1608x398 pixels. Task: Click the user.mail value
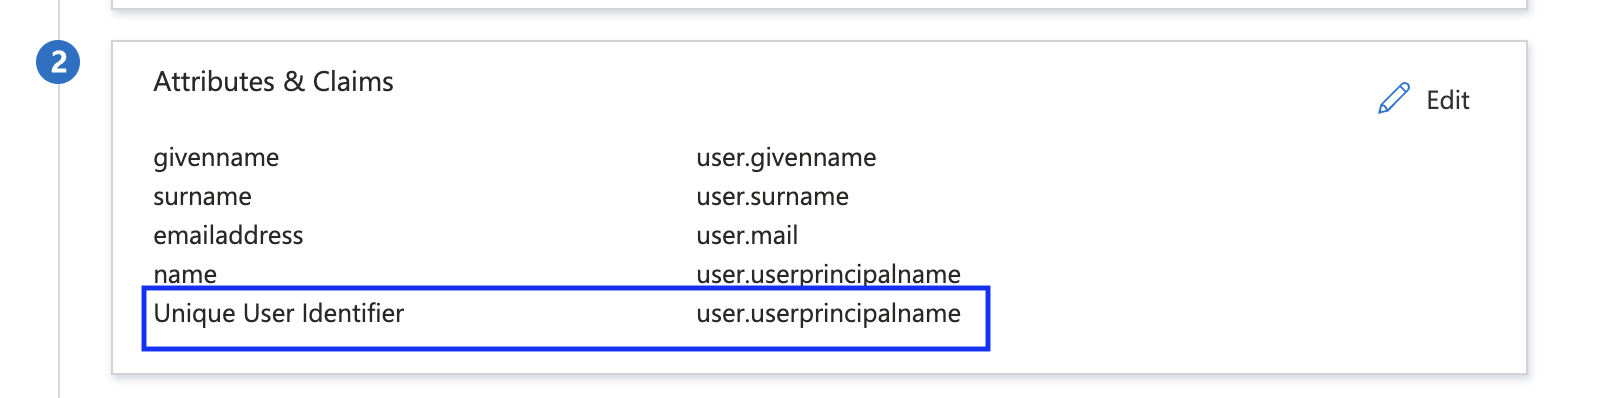[x=747, y=235]
